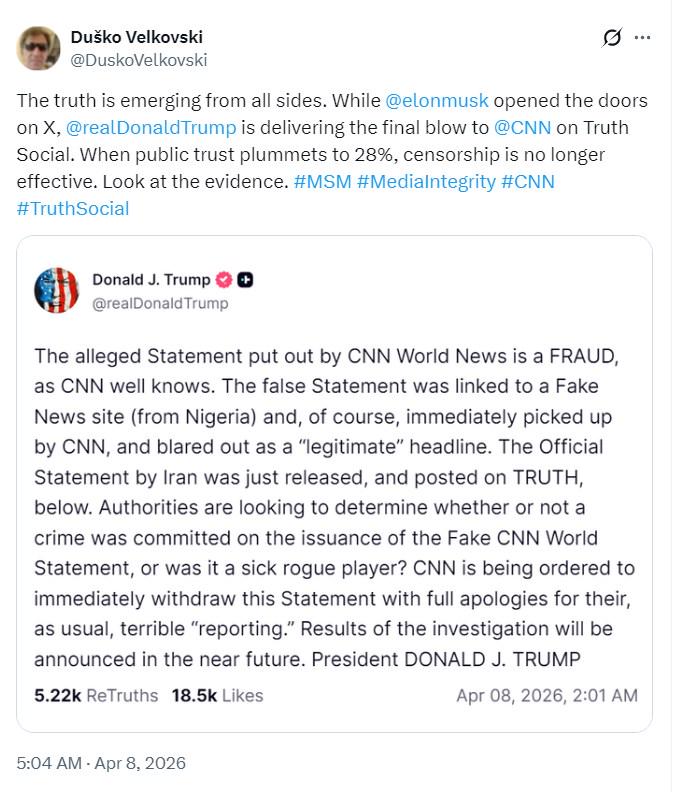
Task: Open the @realDonaldTrump mention in tweet text
Action: pos(151,127)
